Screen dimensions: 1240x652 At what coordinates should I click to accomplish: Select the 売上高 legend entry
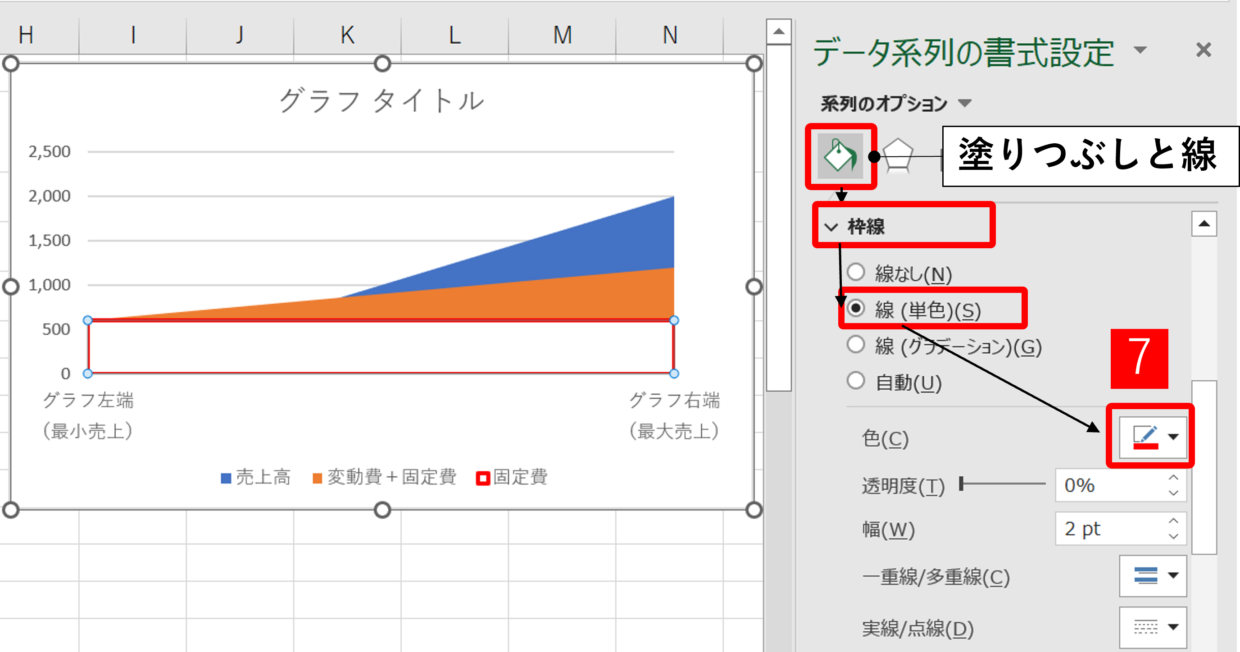(256, 478)
